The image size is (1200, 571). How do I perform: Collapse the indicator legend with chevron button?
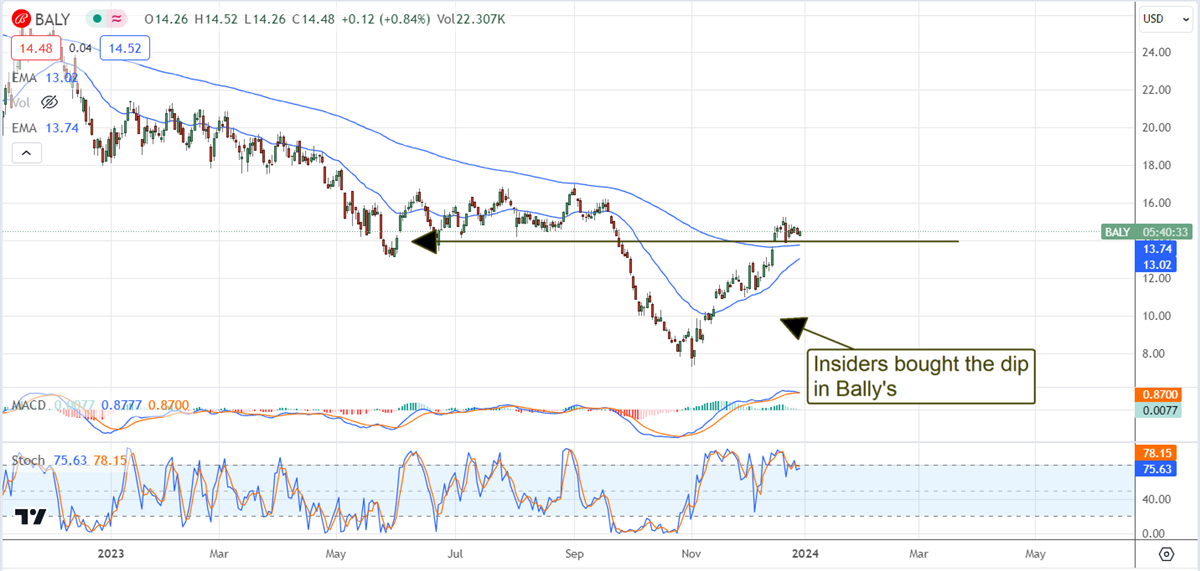[26, 153]
